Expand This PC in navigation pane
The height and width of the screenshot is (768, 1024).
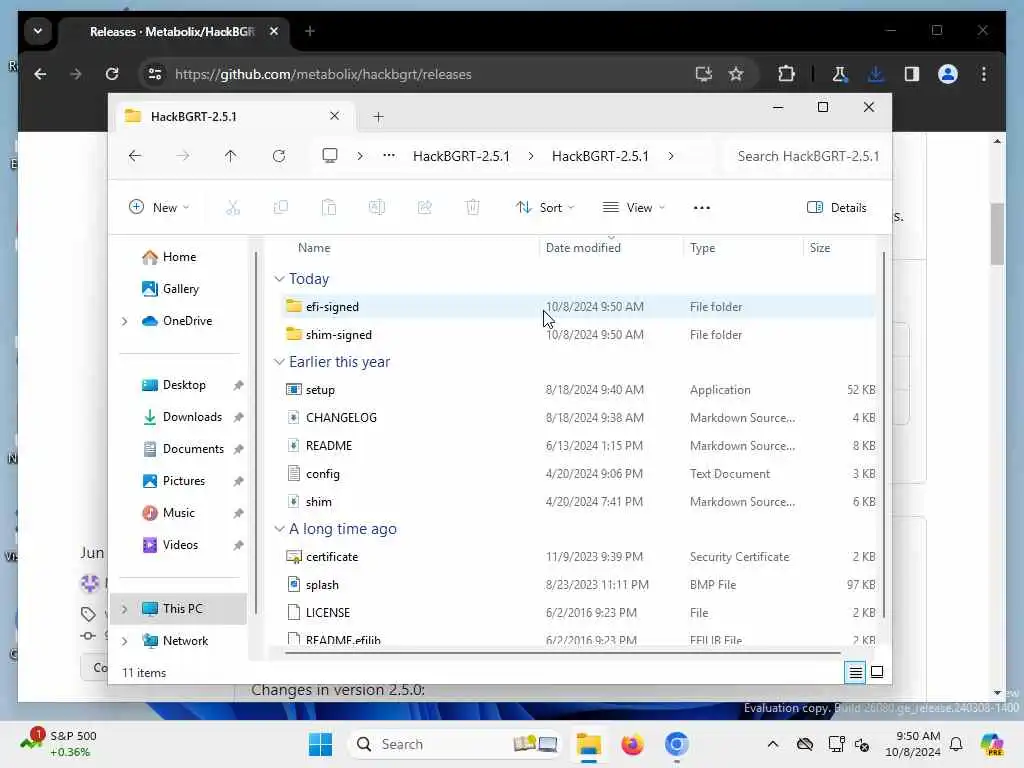pyautogui.click(x=125, y=609)
